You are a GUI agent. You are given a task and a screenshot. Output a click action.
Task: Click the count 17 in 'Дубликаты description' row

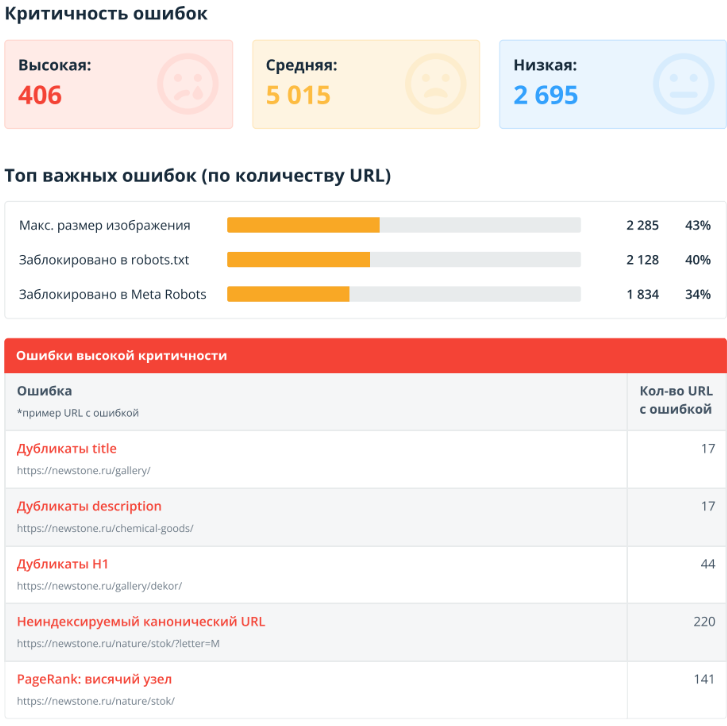point(708,506)
